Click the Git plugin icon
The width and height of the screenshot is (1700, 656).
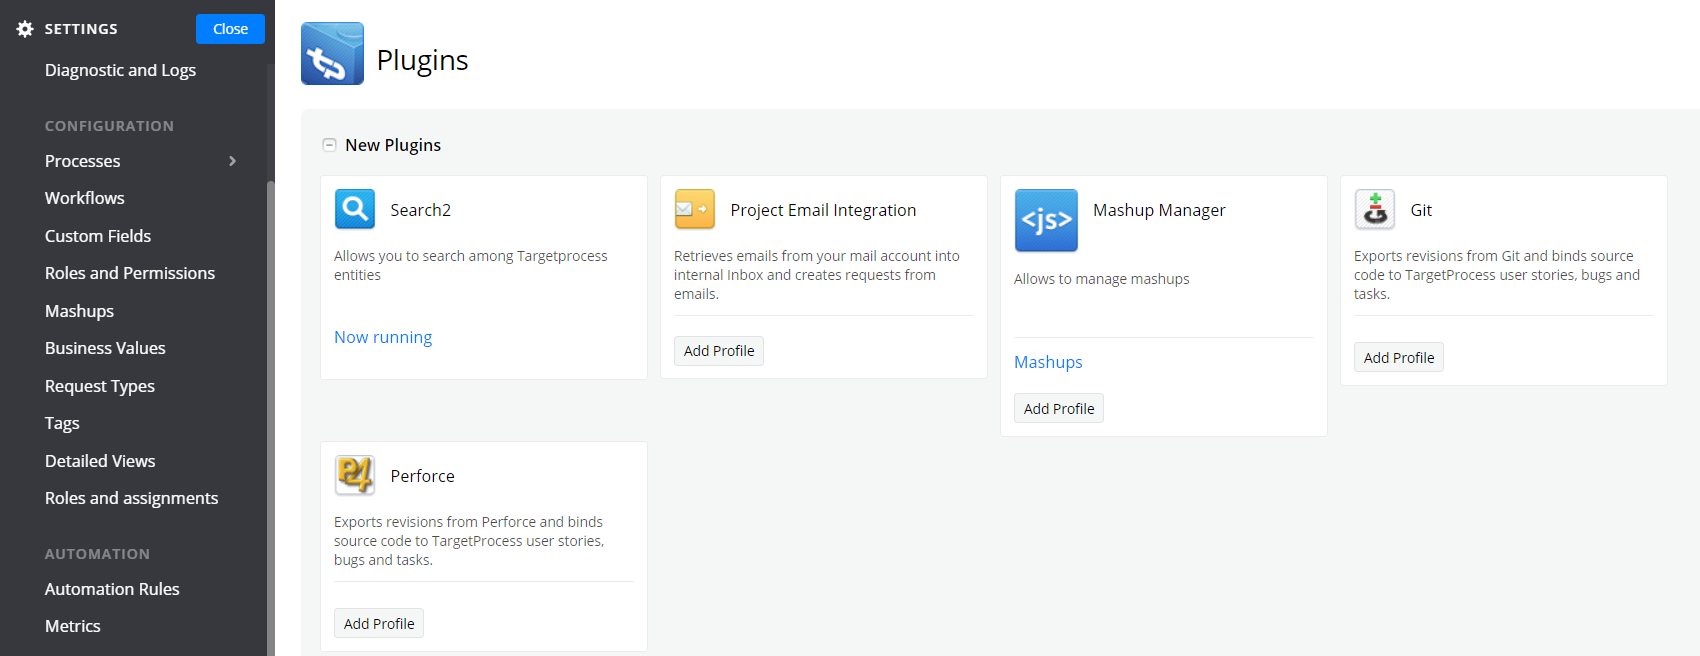[x=1375, y=209]
